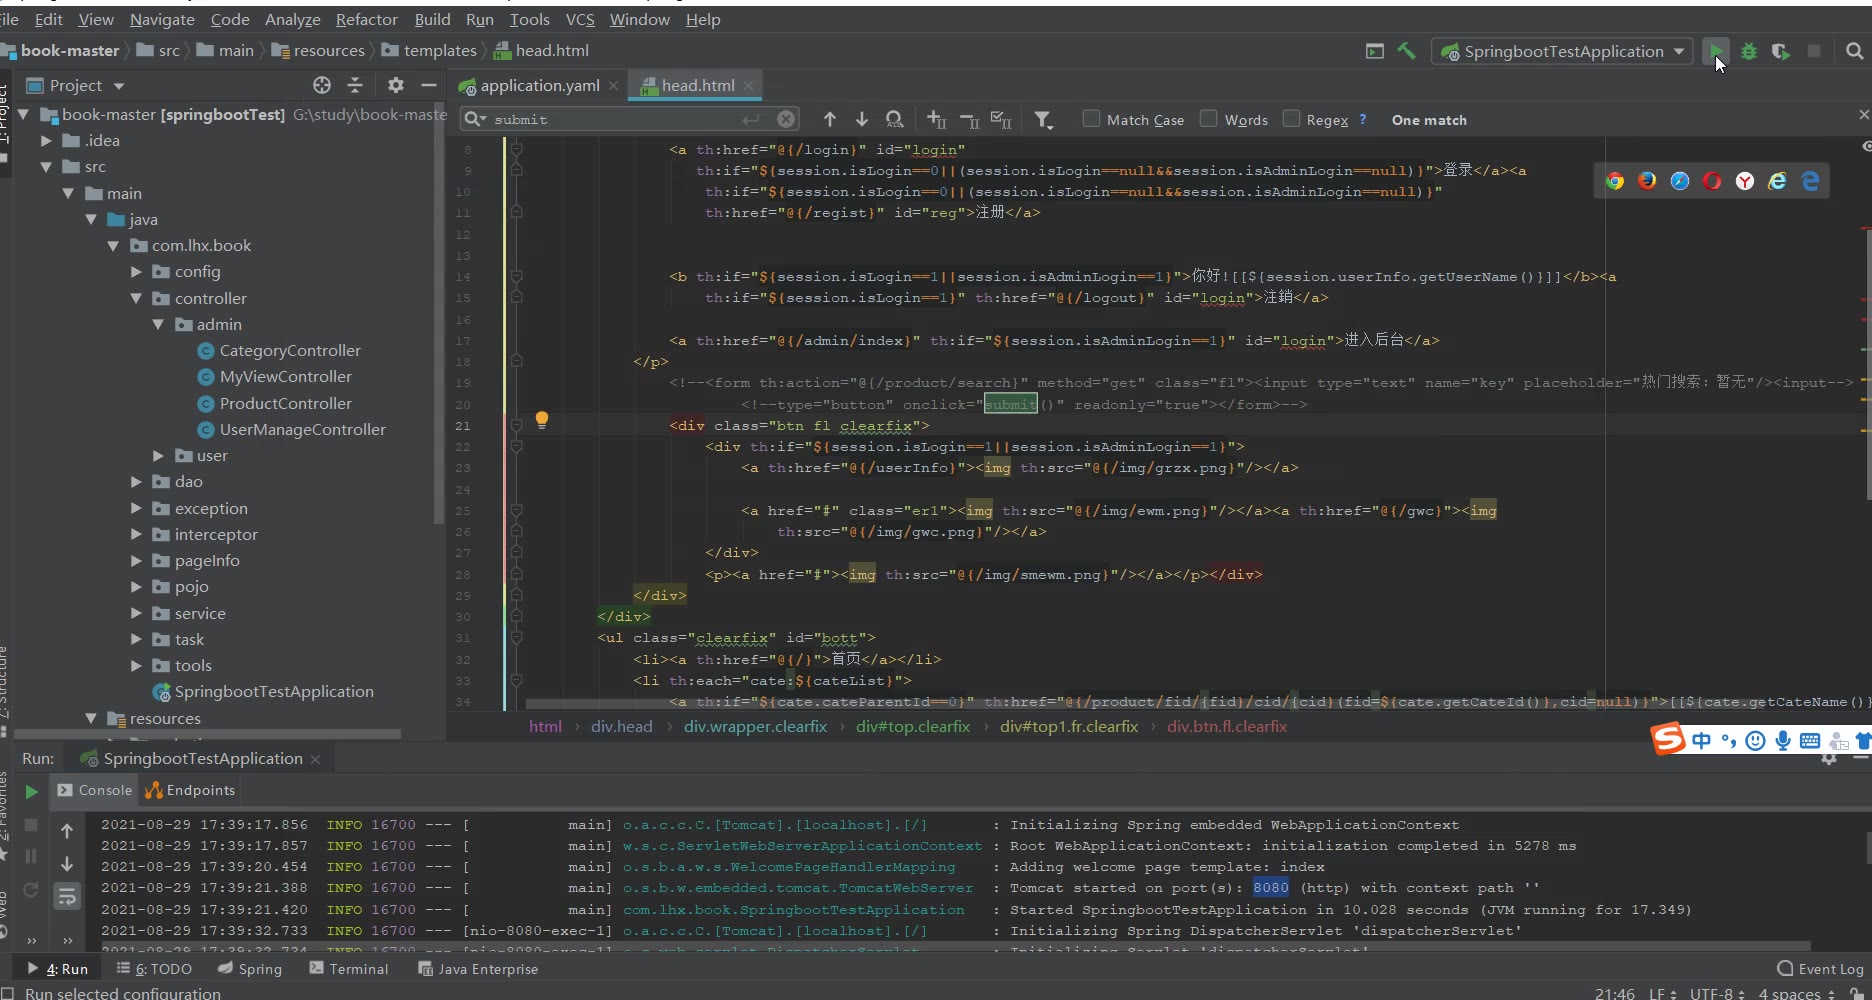Open Search Everywhere magnifier icon

click(1854, 51)
